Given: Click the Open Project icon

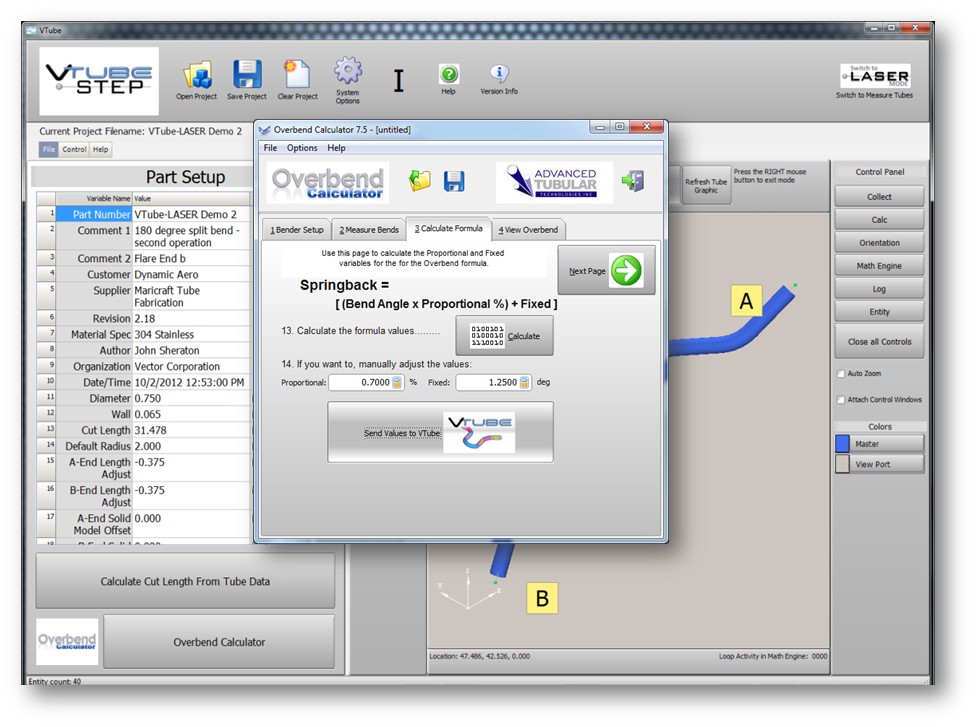Looking at the screenshot, I should [197, 76].
